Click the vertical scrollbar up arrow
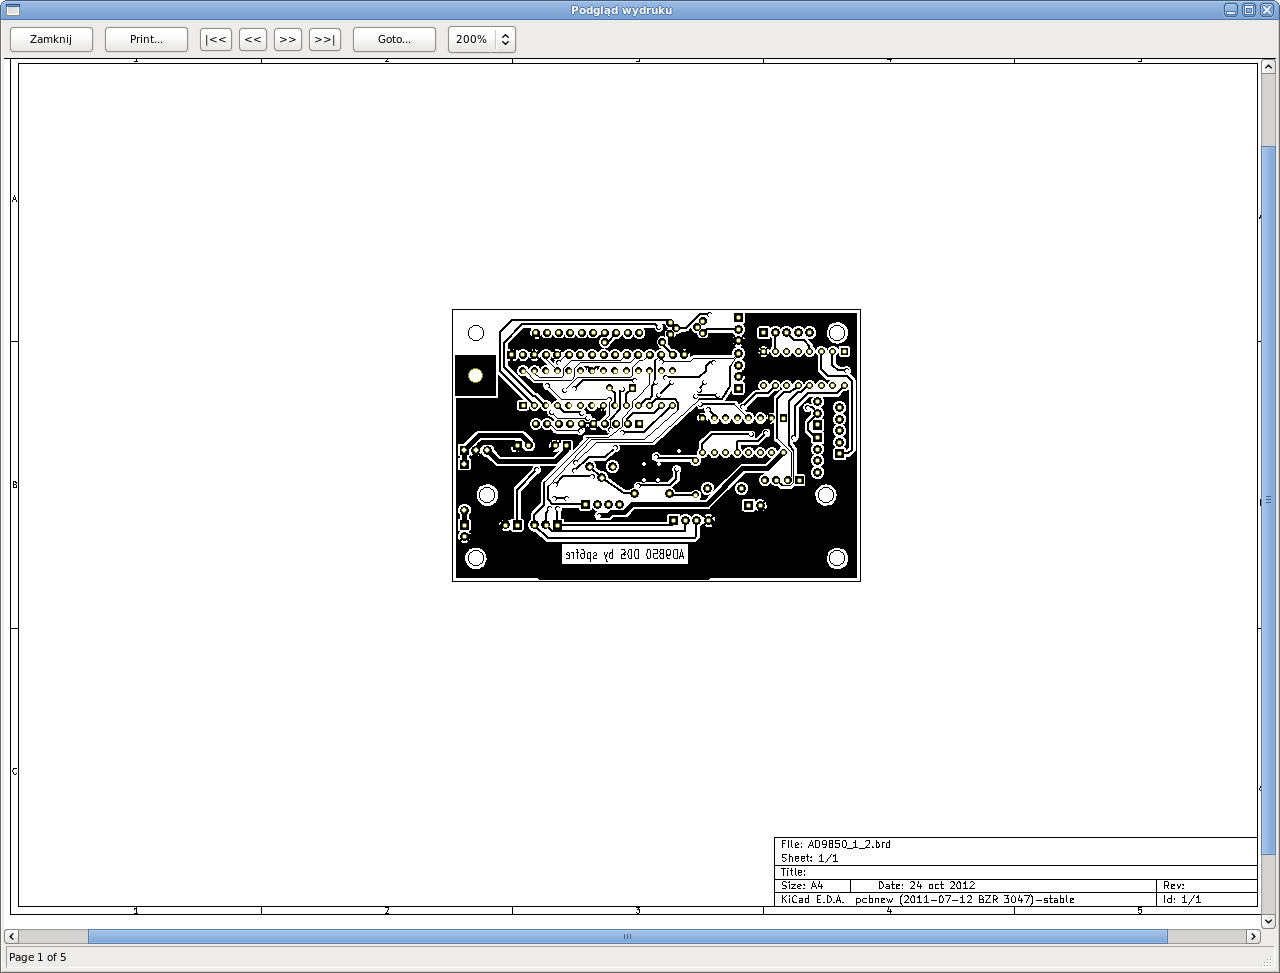Screen dimensions: 1280x973 pyautogui.click(x=1268, y=66)
